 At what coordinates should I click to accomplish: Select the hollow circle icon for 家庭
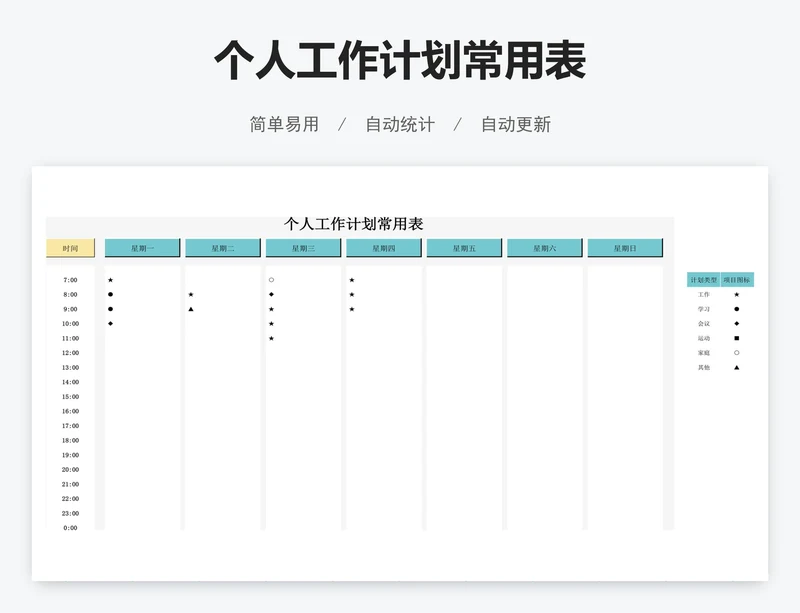coord(736,352)
